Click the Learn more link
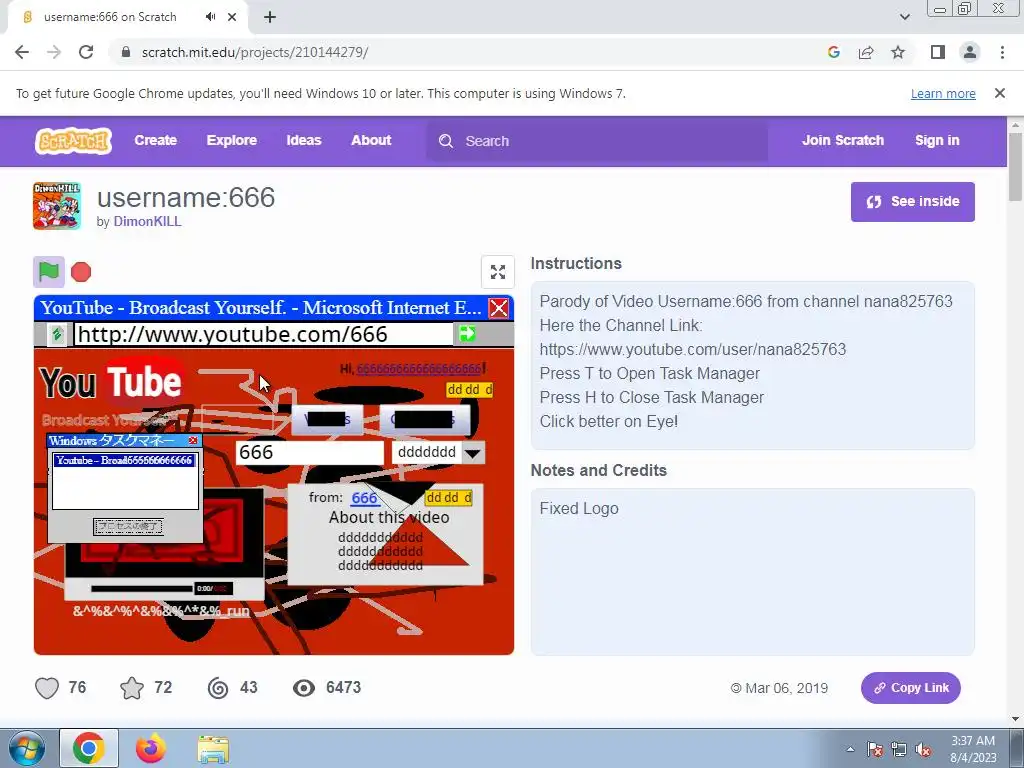The height and width of the screenshot is (768, 1024). [x=943, y=93]
